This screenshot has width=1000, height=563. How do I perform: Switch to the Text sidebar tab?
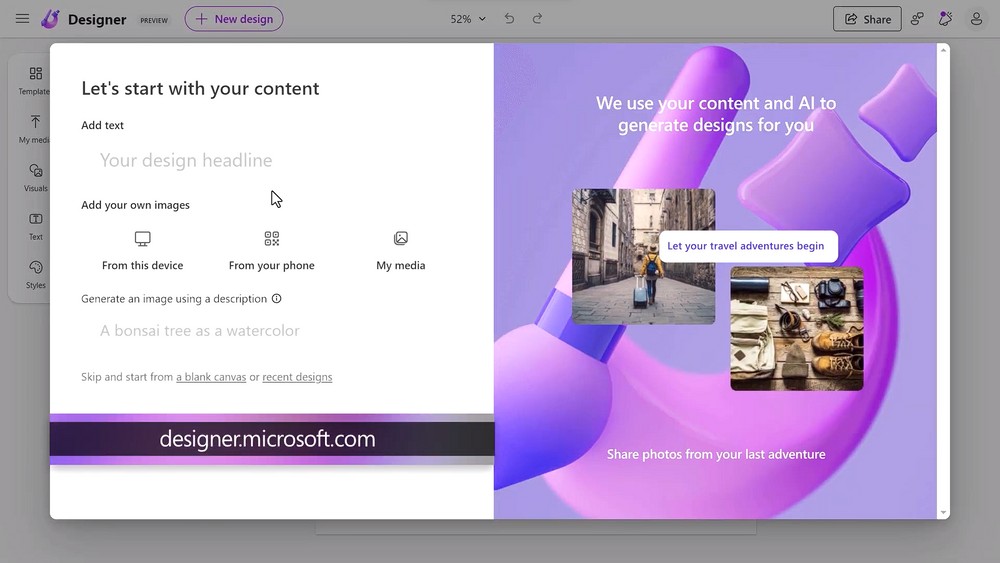(x=36, y=225)
